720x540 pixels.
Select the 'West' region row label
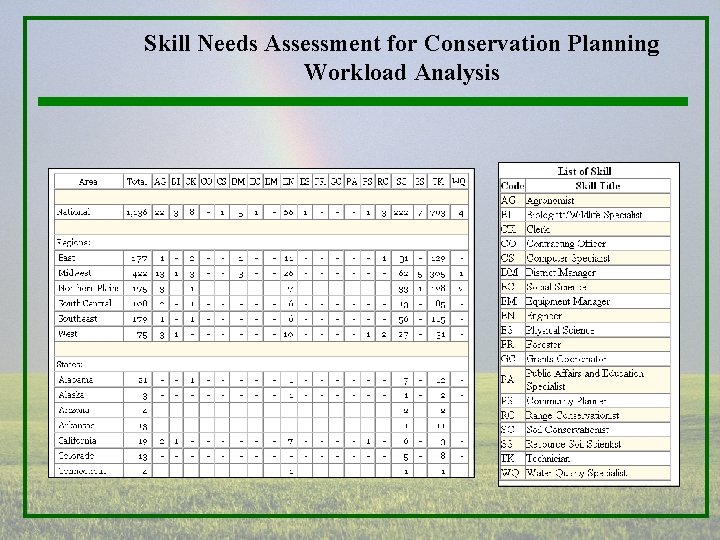click(x=68, y=334)
